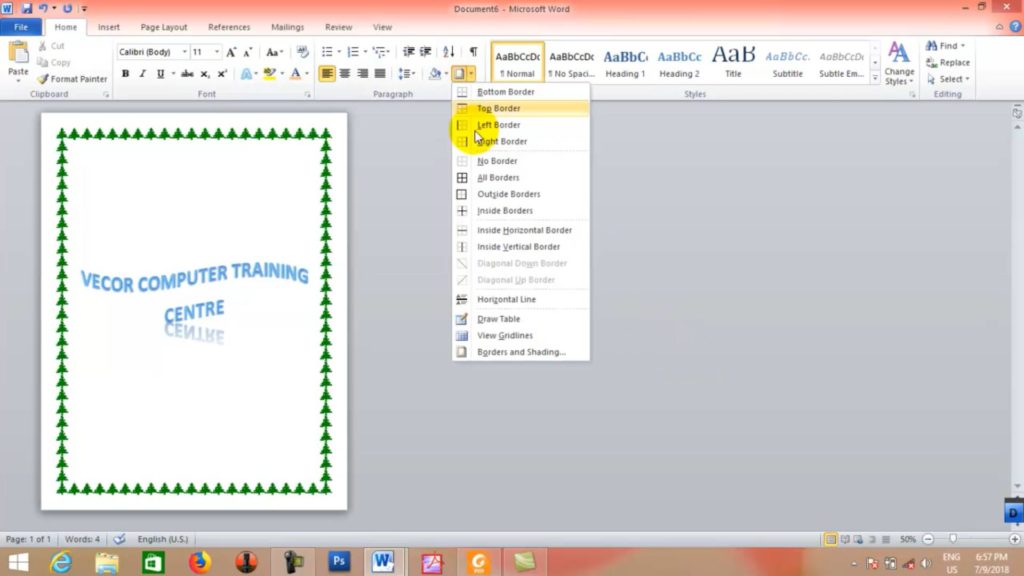Apply the Heading 1 style
1024x576 pixels.
pos(625,63)
